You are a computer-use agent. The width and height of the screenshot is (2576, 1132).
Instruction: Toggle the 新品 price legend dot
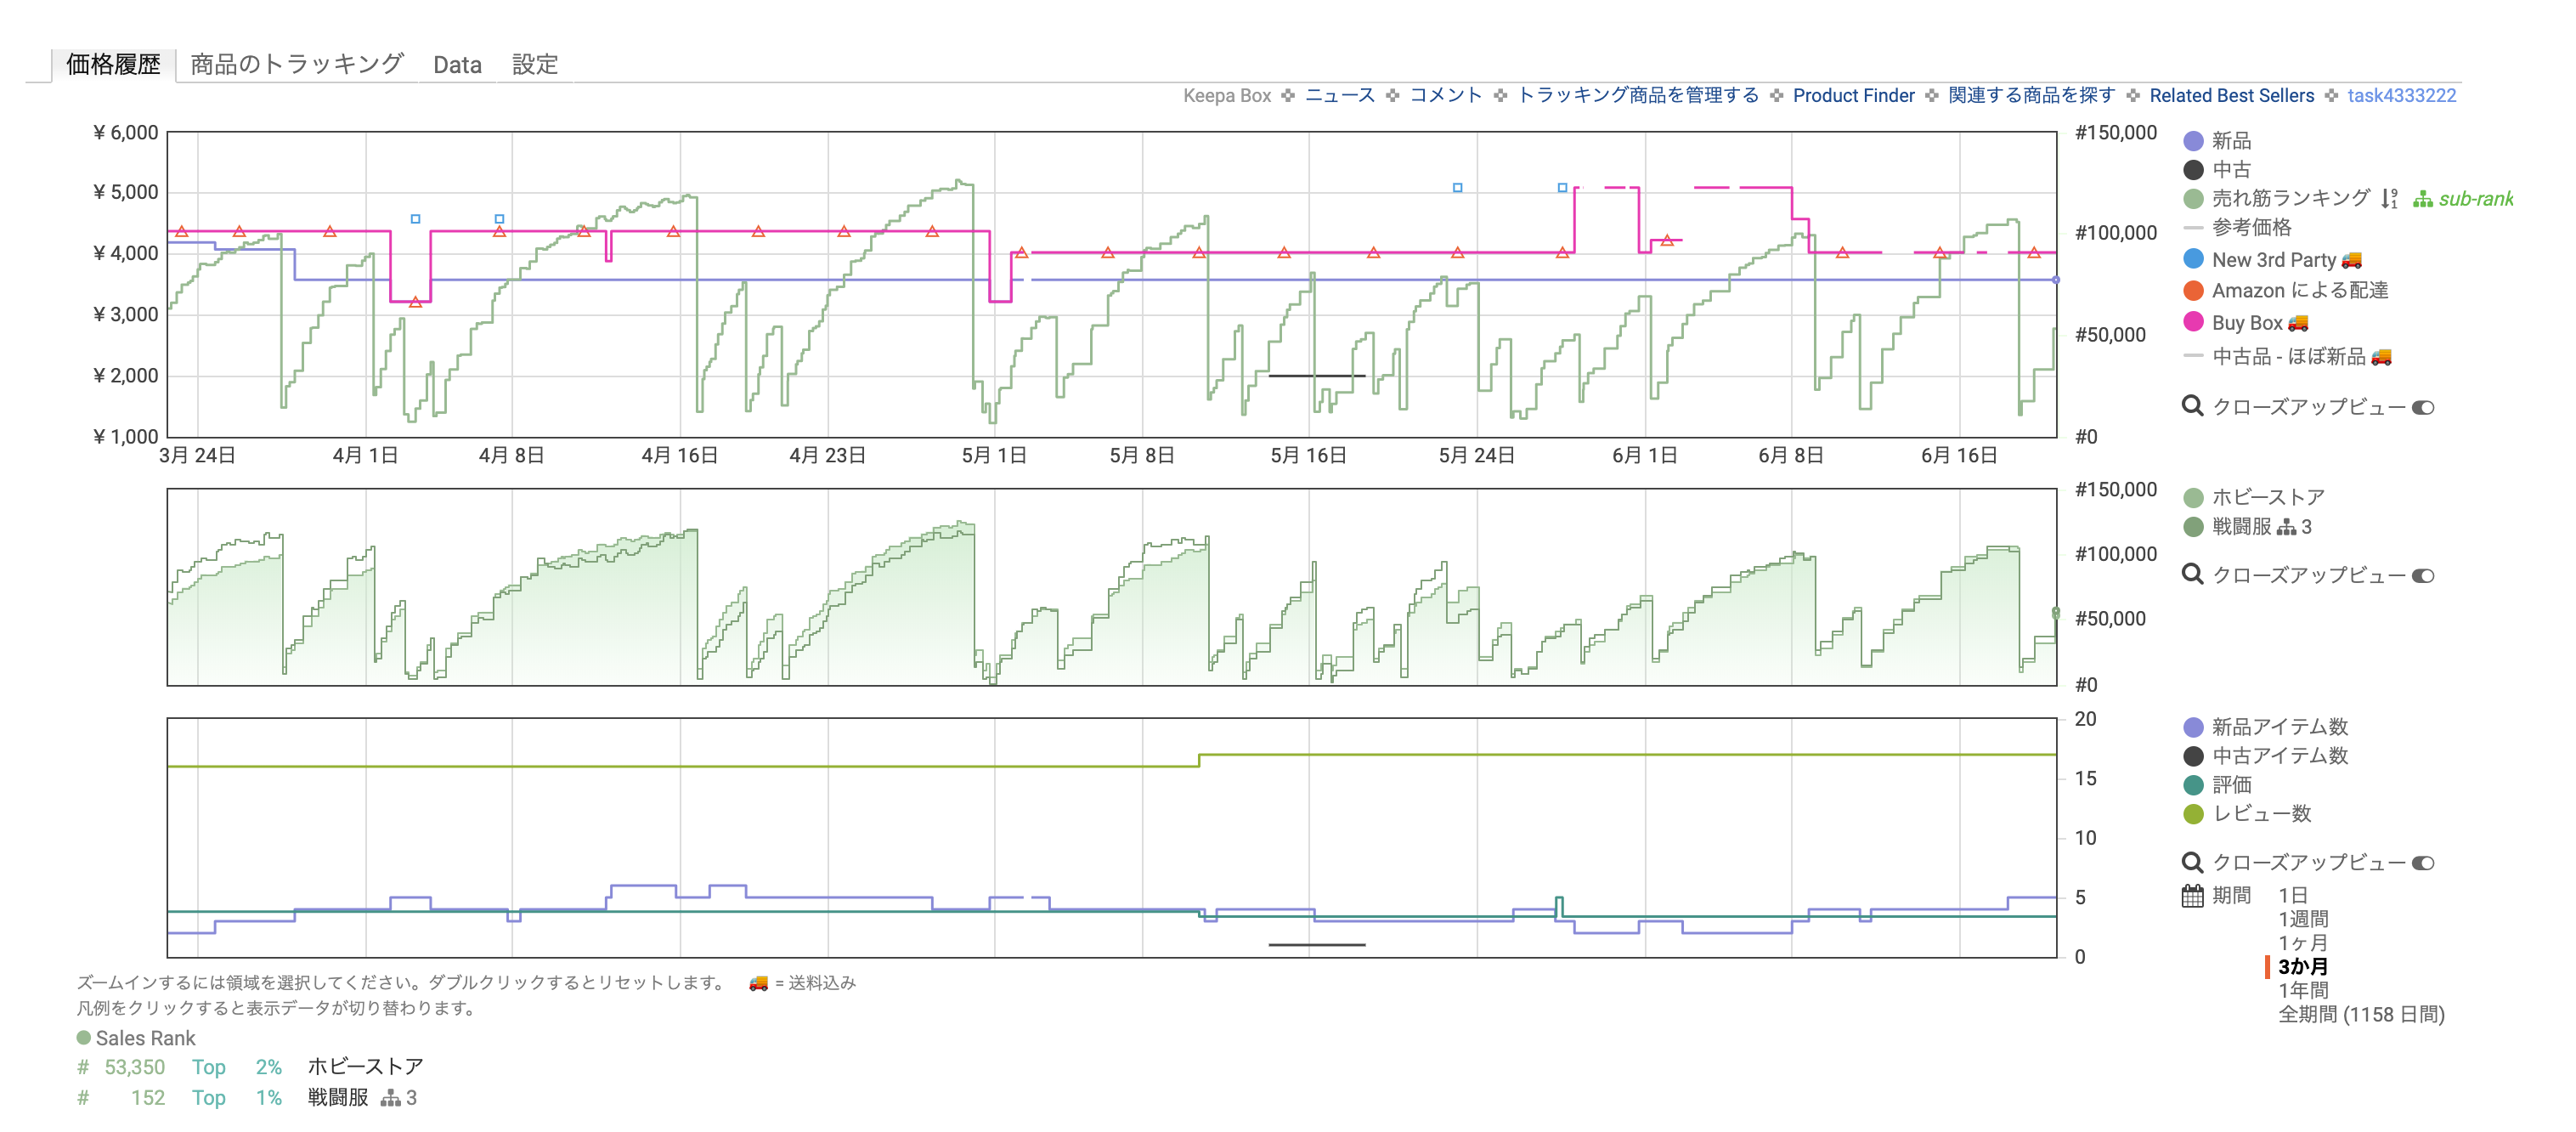(x=2193, y=141)
